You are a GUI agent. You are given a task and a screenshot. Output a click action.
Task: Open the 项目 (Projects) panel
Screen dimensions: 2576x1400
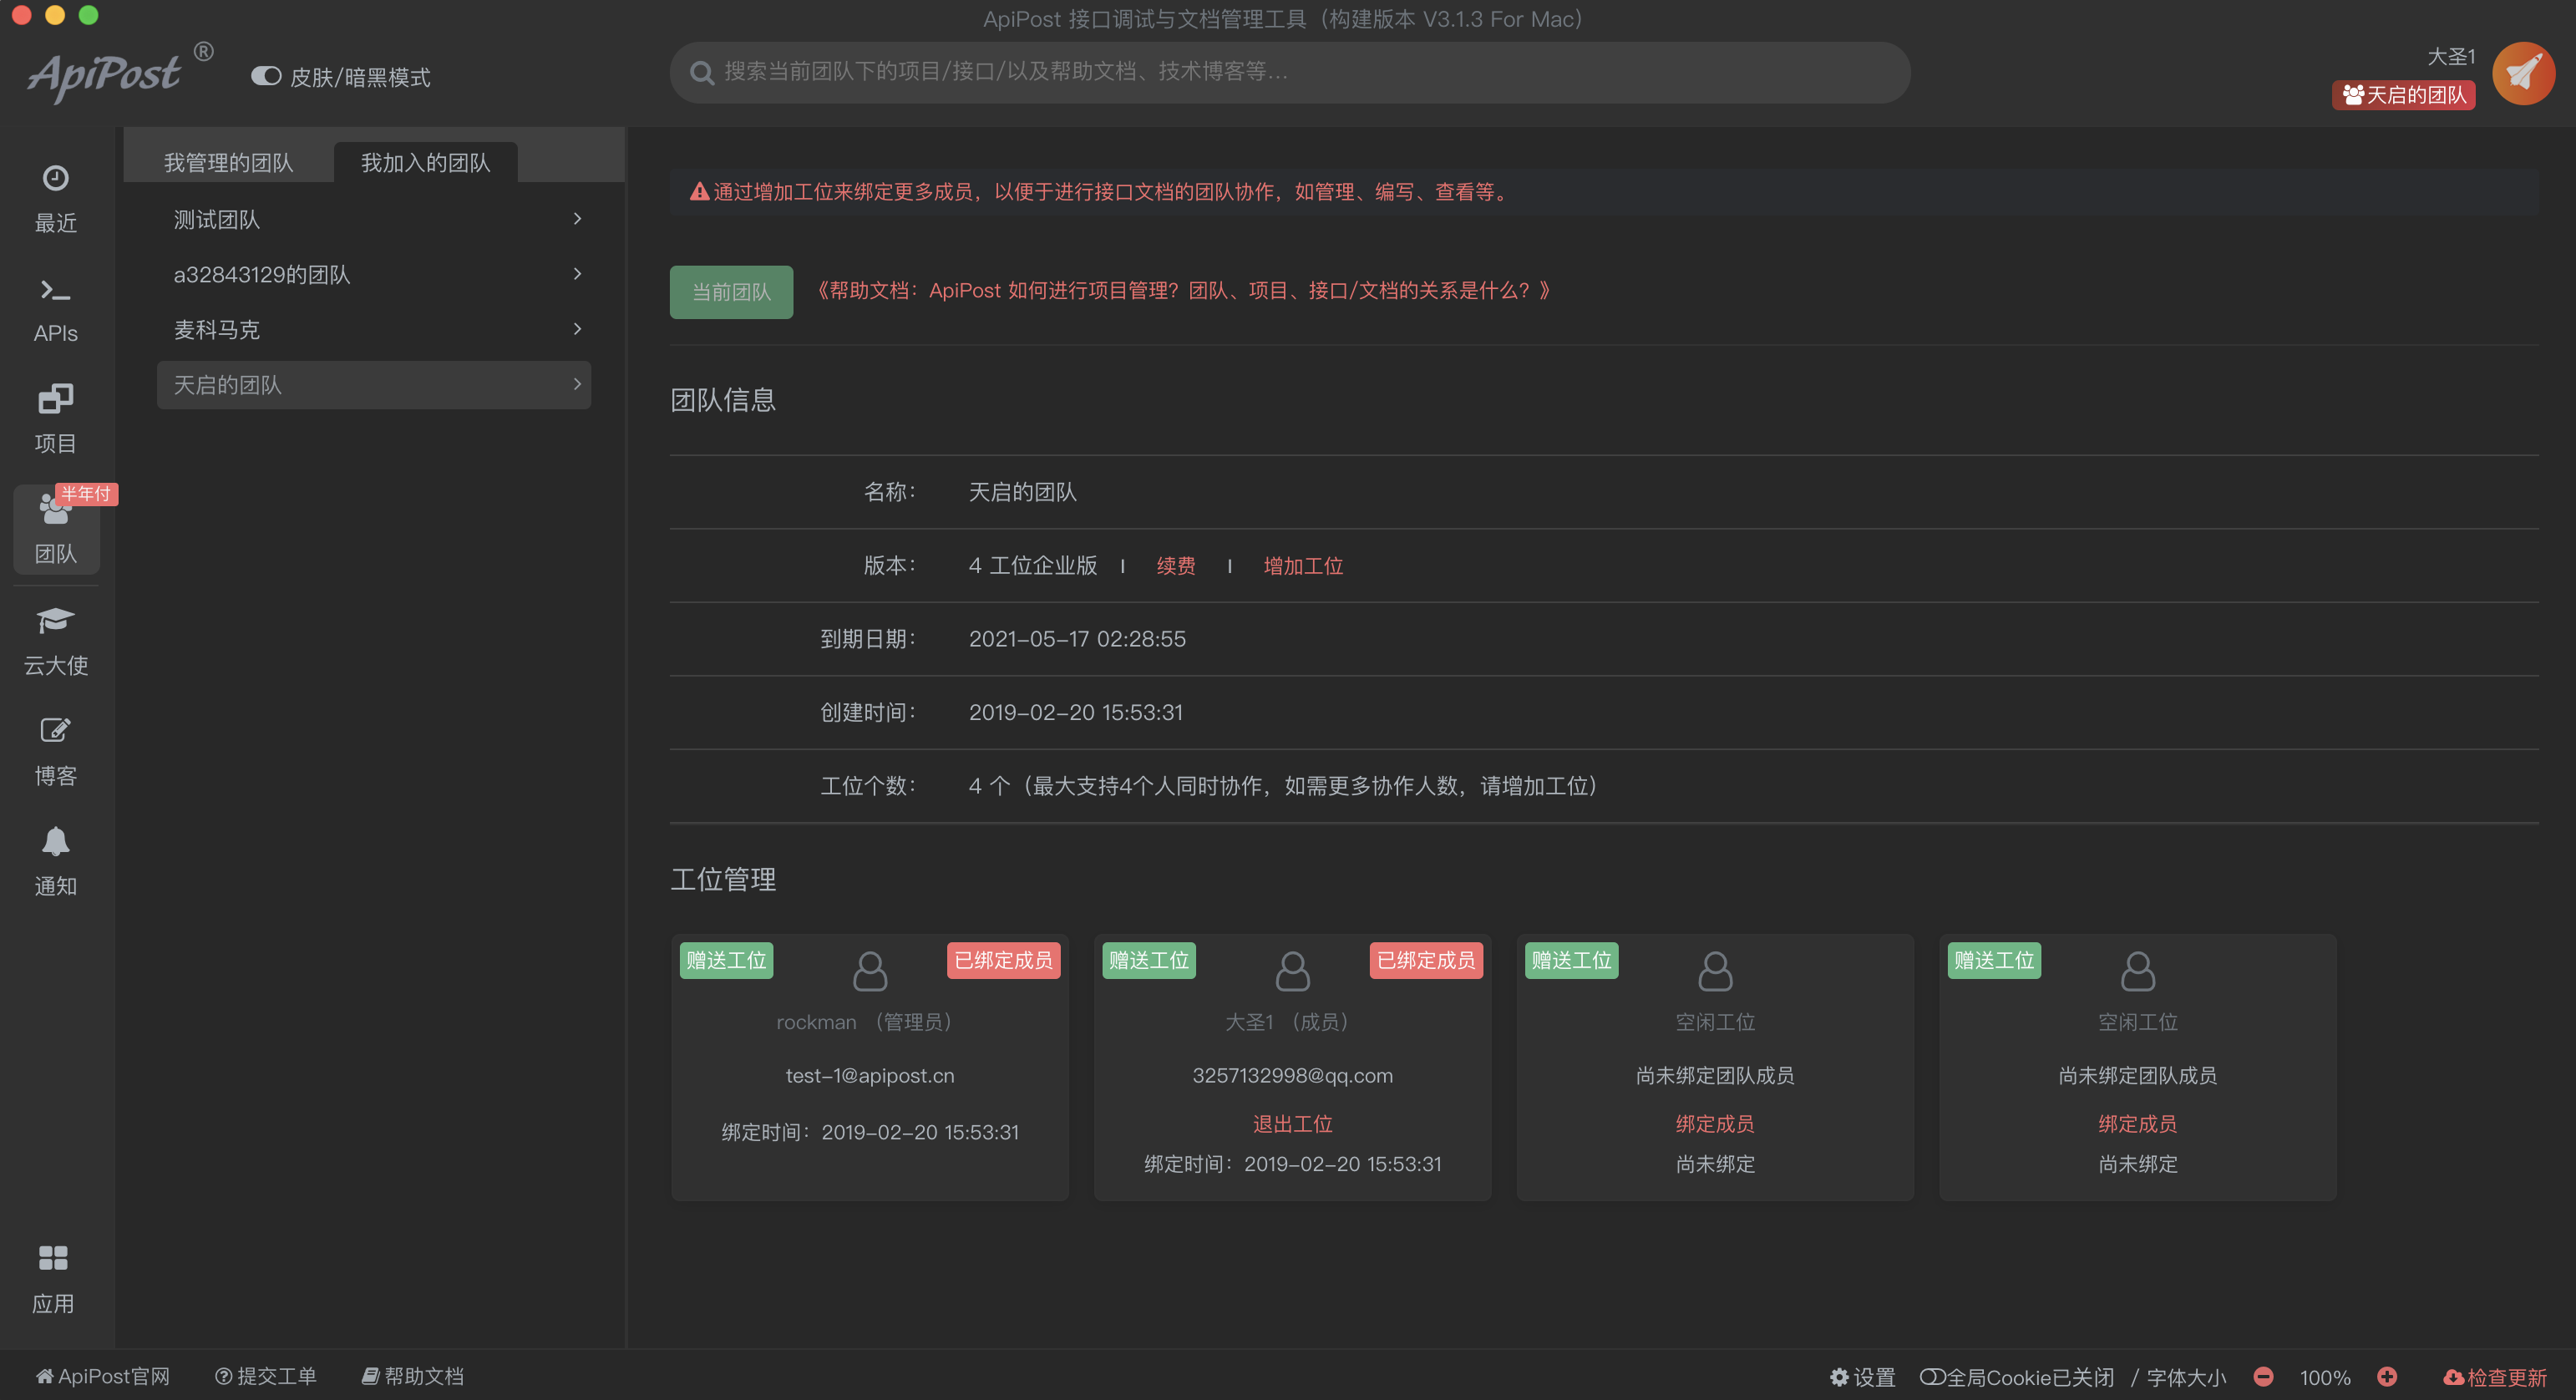click(55, 417)
